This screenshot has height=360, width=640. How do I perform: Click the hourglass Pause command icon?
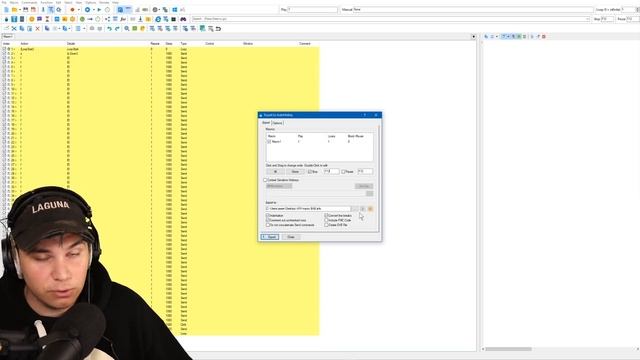click(47, 19)
